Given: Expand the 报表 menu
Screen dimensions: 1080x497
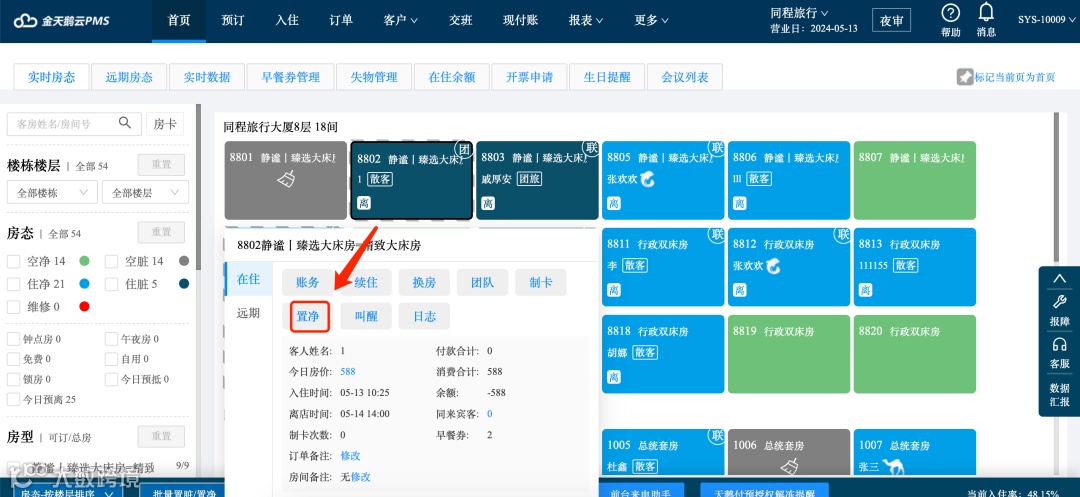Looking at the screenshot, I should click(585, 21).
